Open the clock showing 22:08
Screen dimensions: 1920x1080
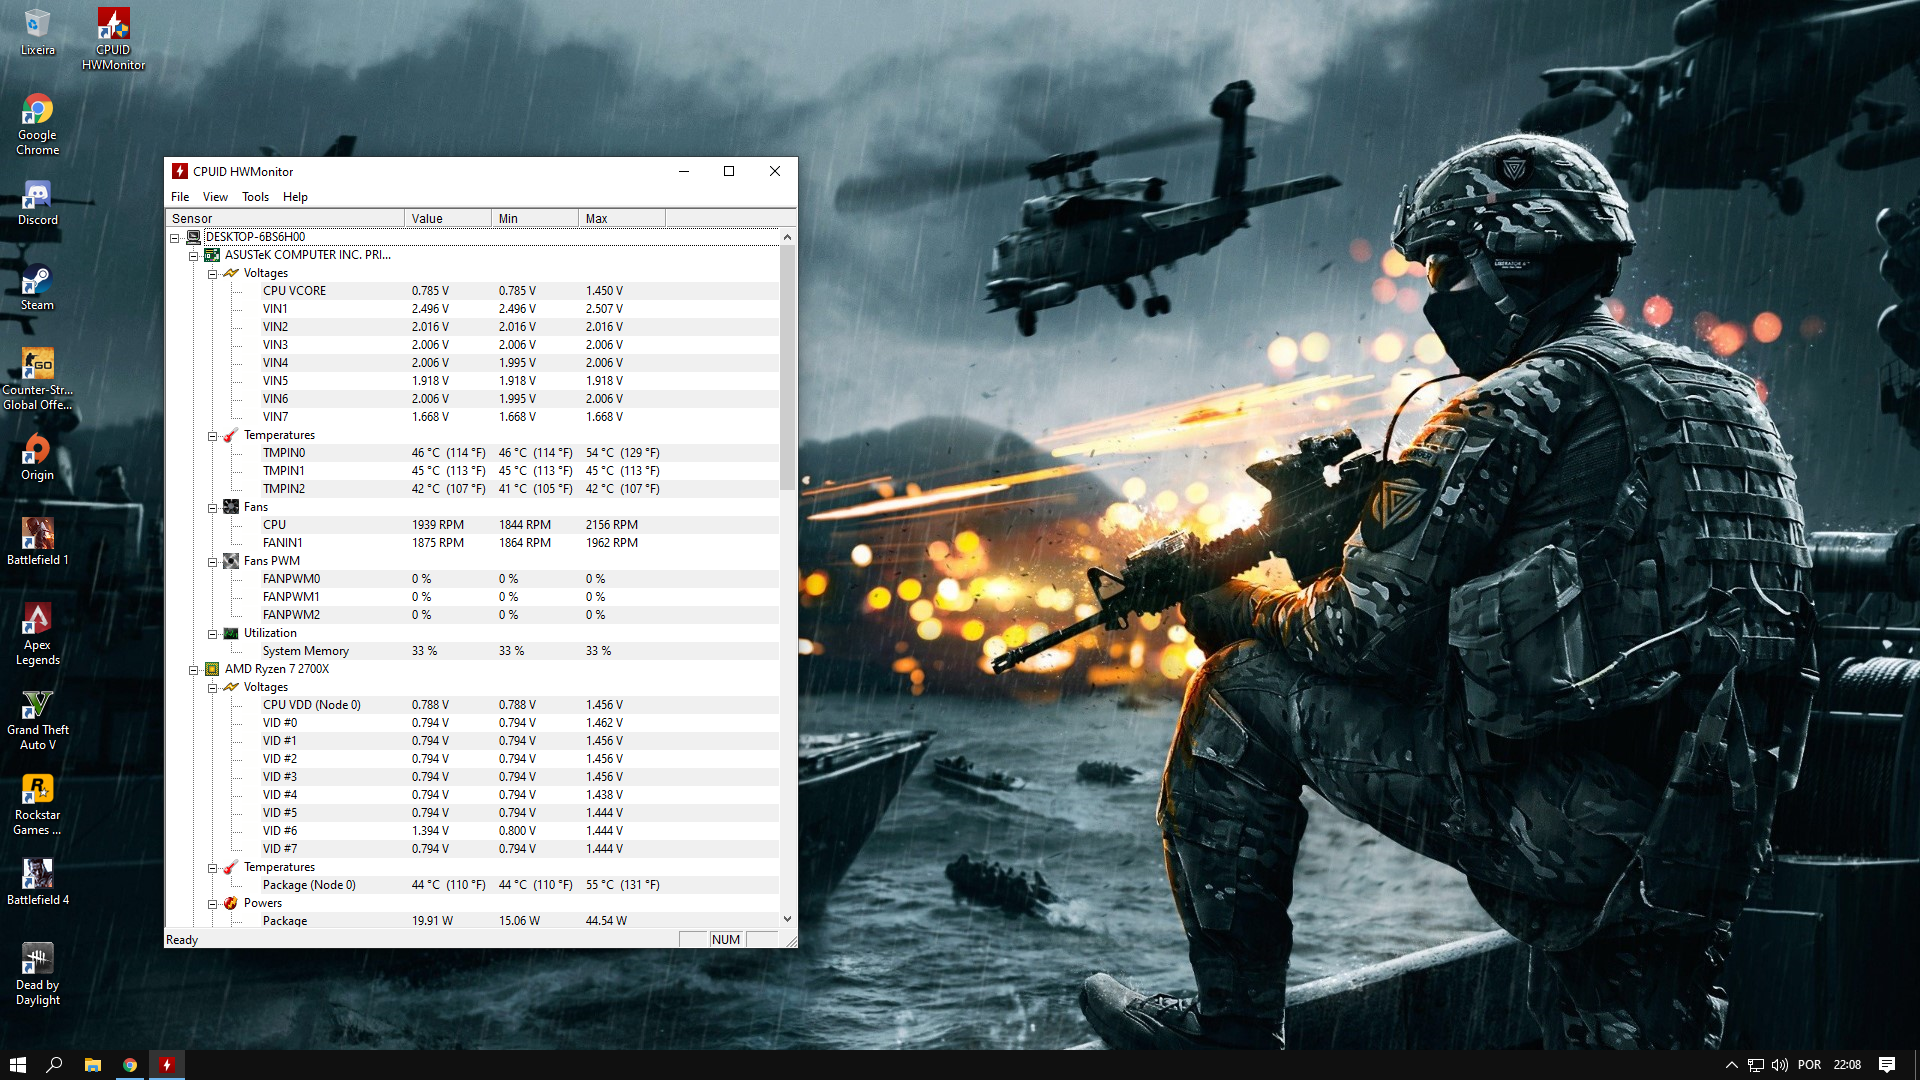coord(1847,1065)
